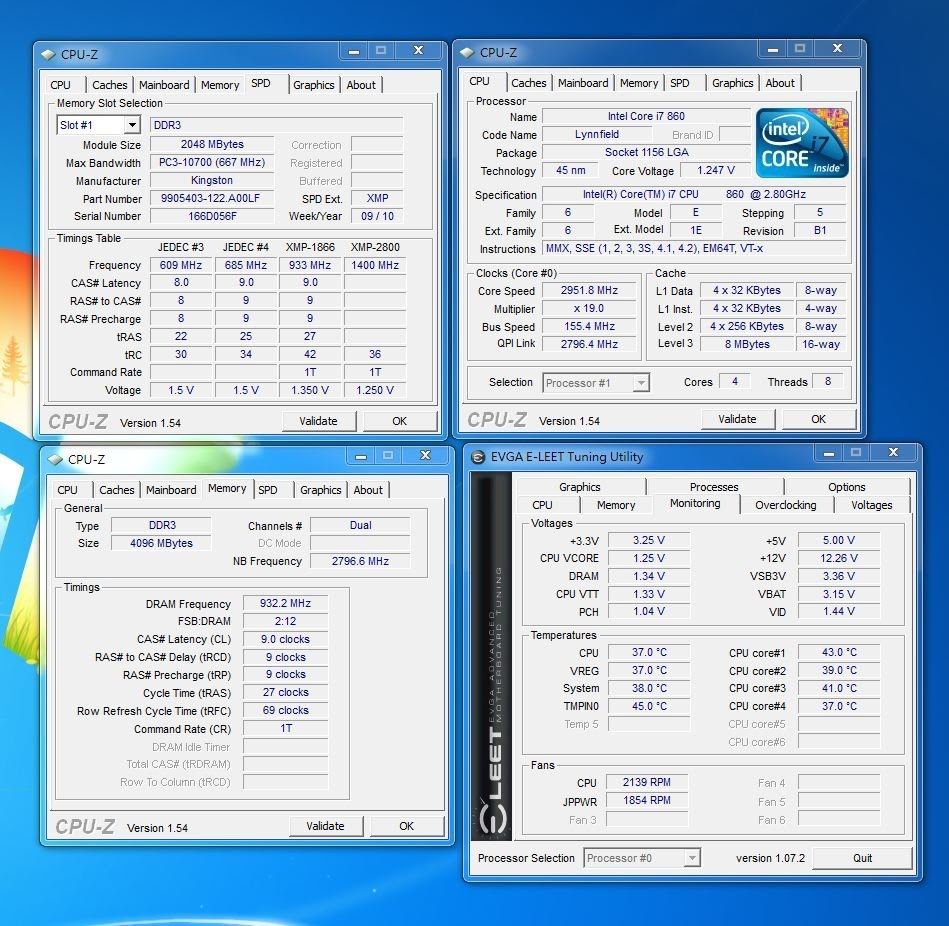Image resolution: width=949 pixels, height=926 pixels.
Task: Open Caches tab in SPD window
Action: (110, 85)
